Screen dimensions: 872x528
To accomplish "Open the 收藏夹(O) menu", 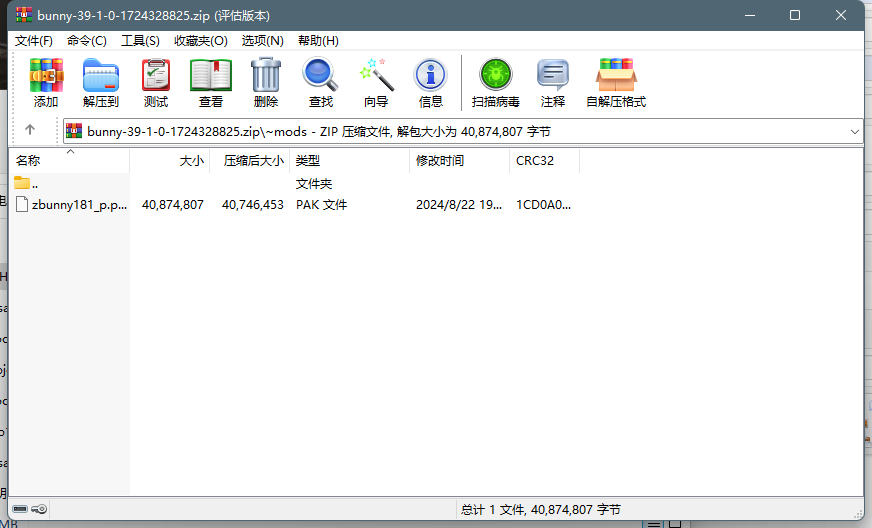I will (x=201, y=41).
